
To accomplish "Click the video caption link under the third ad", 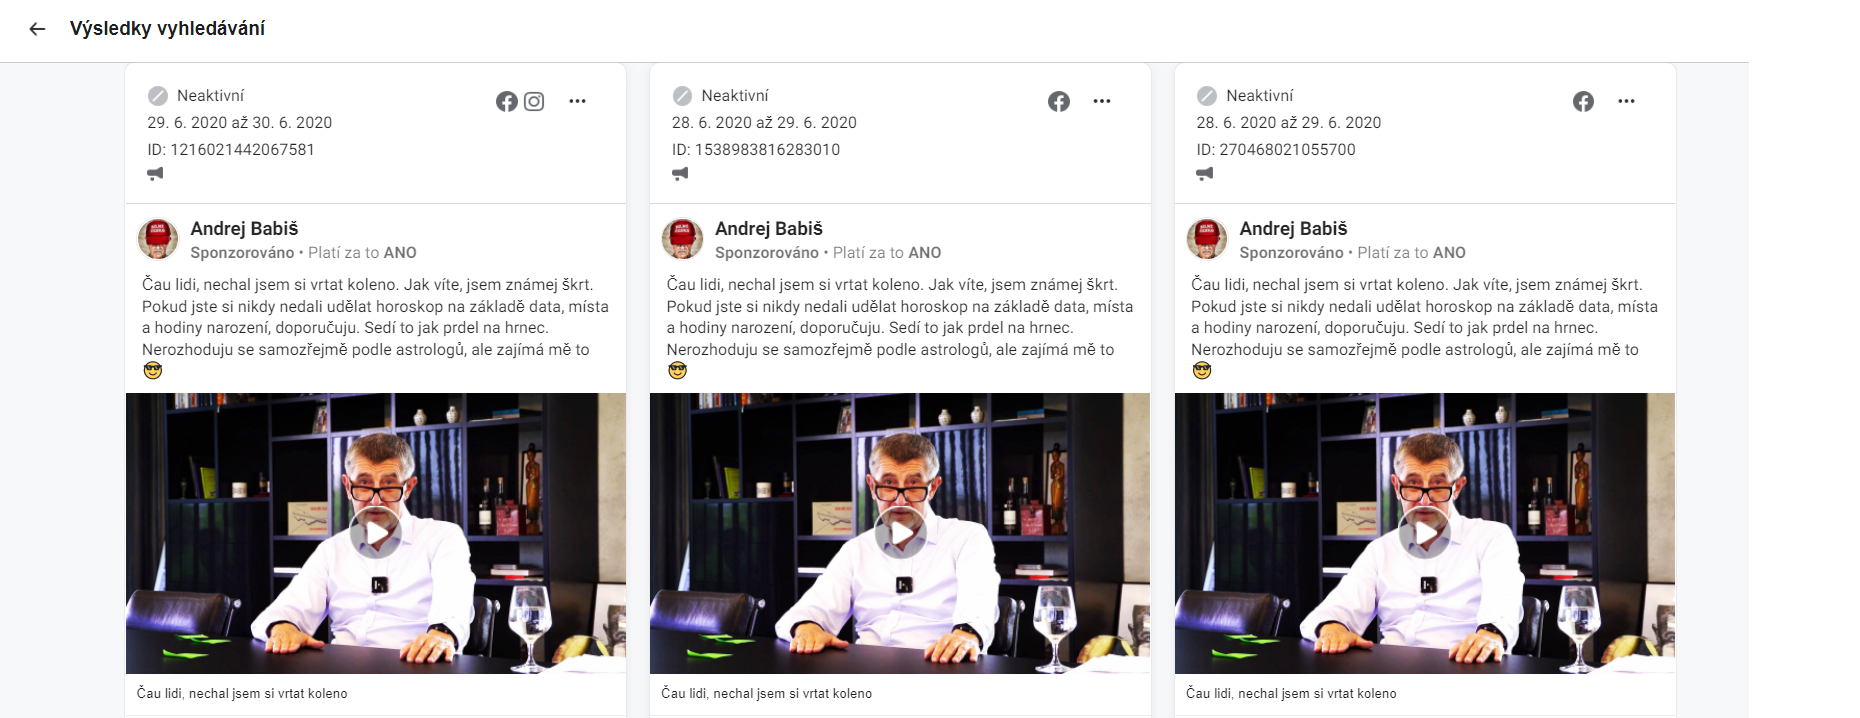I will [1291, 693].
